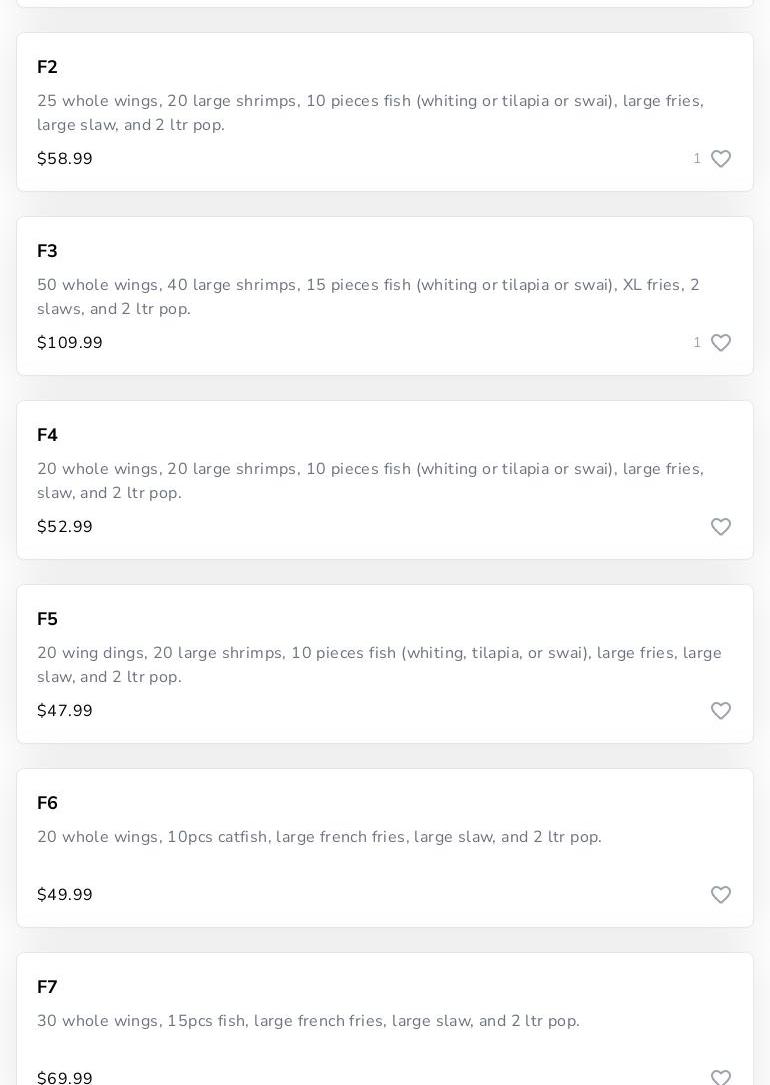770x1085 pixels.
Task: Select the $52.99 price for F4
Action: click(x=65, y=527)
